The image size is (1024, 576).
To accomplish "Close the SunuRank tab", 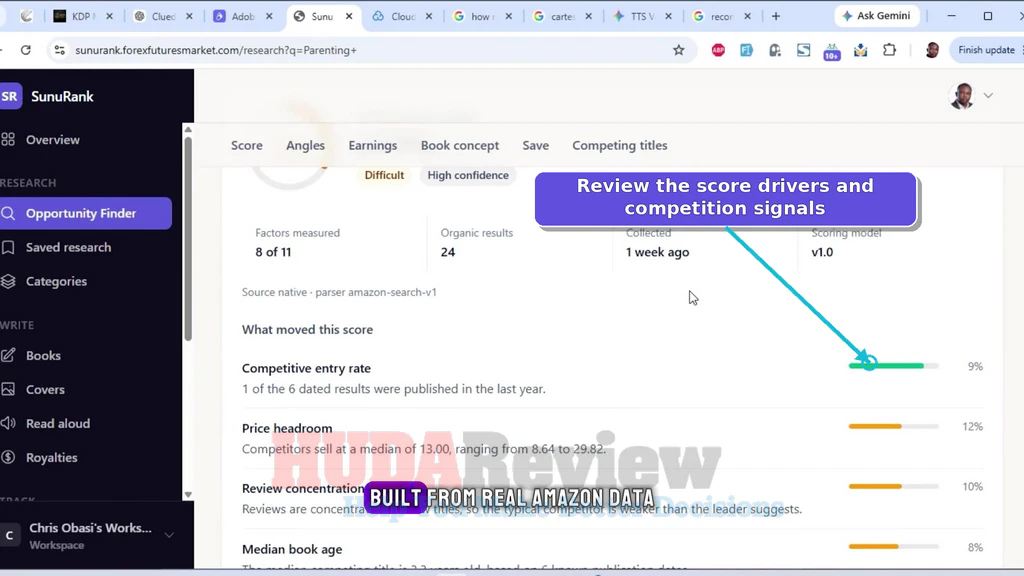I will (x=349, y=16).
